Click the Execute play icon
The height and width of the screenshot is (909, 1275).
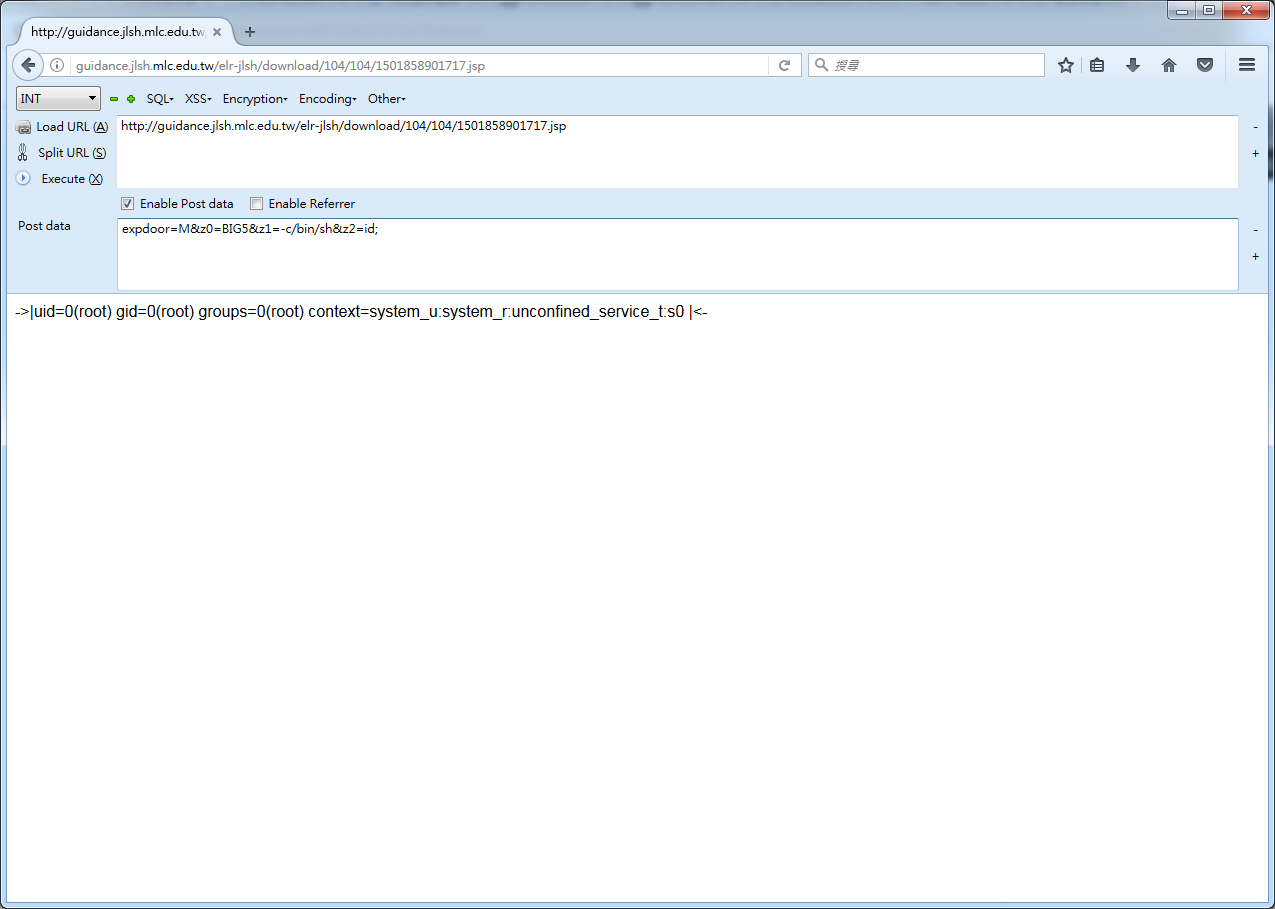[23, 178]
